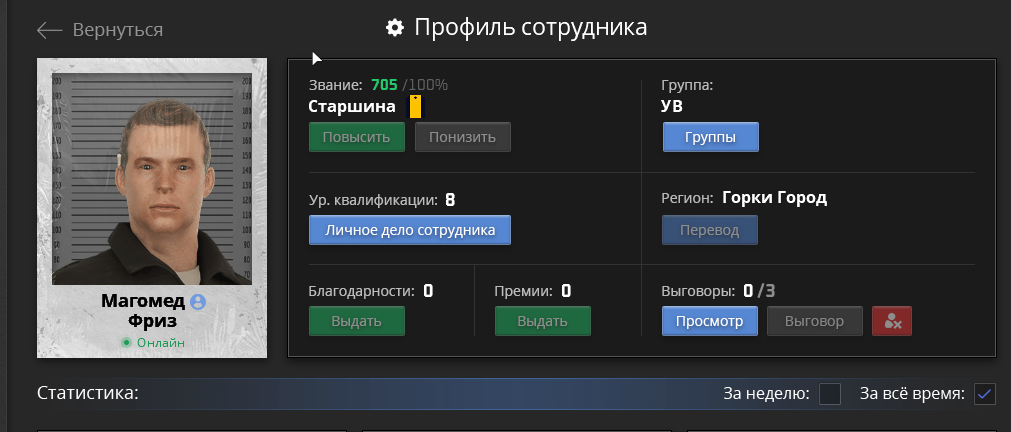
Task: Click the green online status dot
Action: [x=126, y=343]
